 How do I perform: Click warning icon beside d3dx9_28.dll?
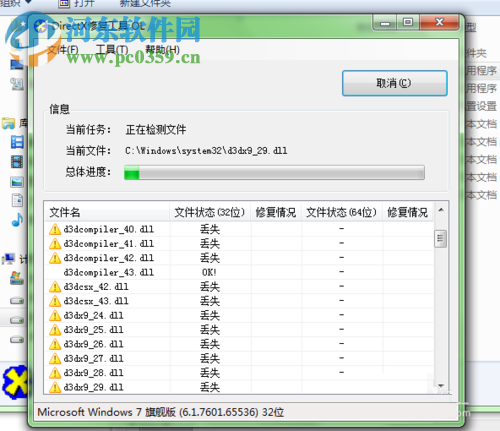(55, 373)
